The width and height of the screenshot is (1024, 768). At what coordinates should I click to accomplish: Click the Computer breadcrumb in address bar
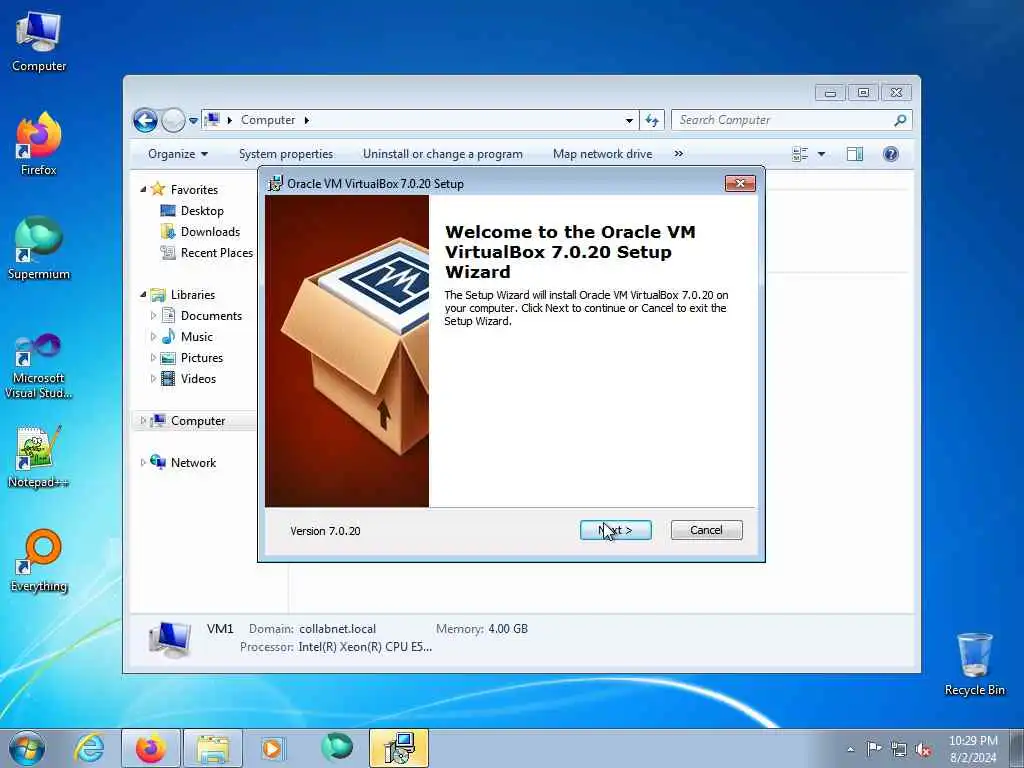click(268, 120)
